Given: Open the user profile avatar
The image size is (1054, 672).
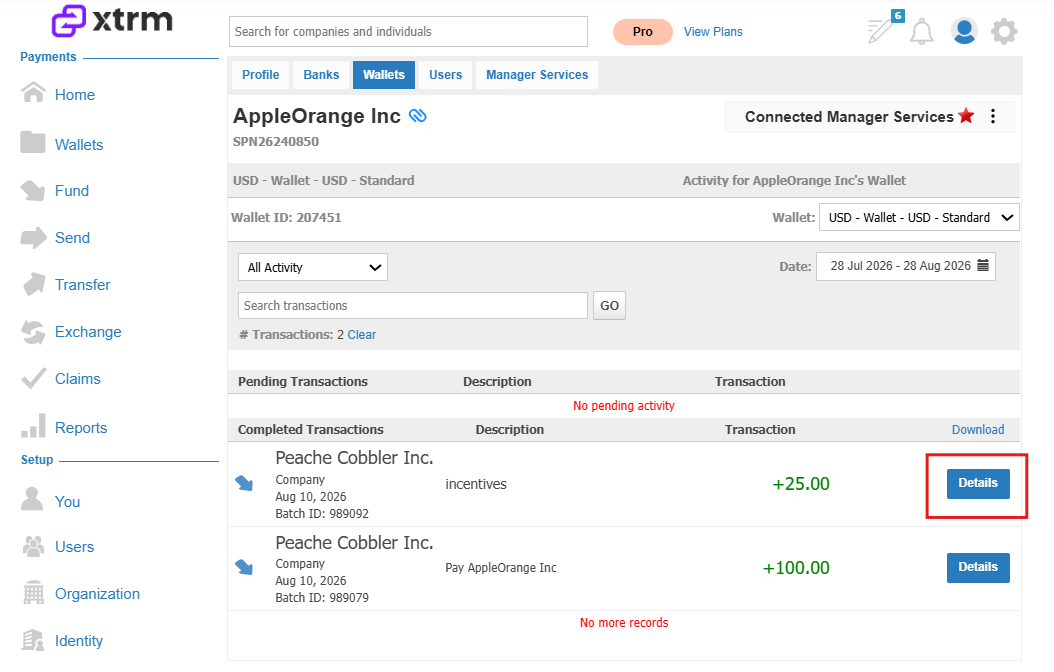Looking at the screenshot, I should click(964, 31).
